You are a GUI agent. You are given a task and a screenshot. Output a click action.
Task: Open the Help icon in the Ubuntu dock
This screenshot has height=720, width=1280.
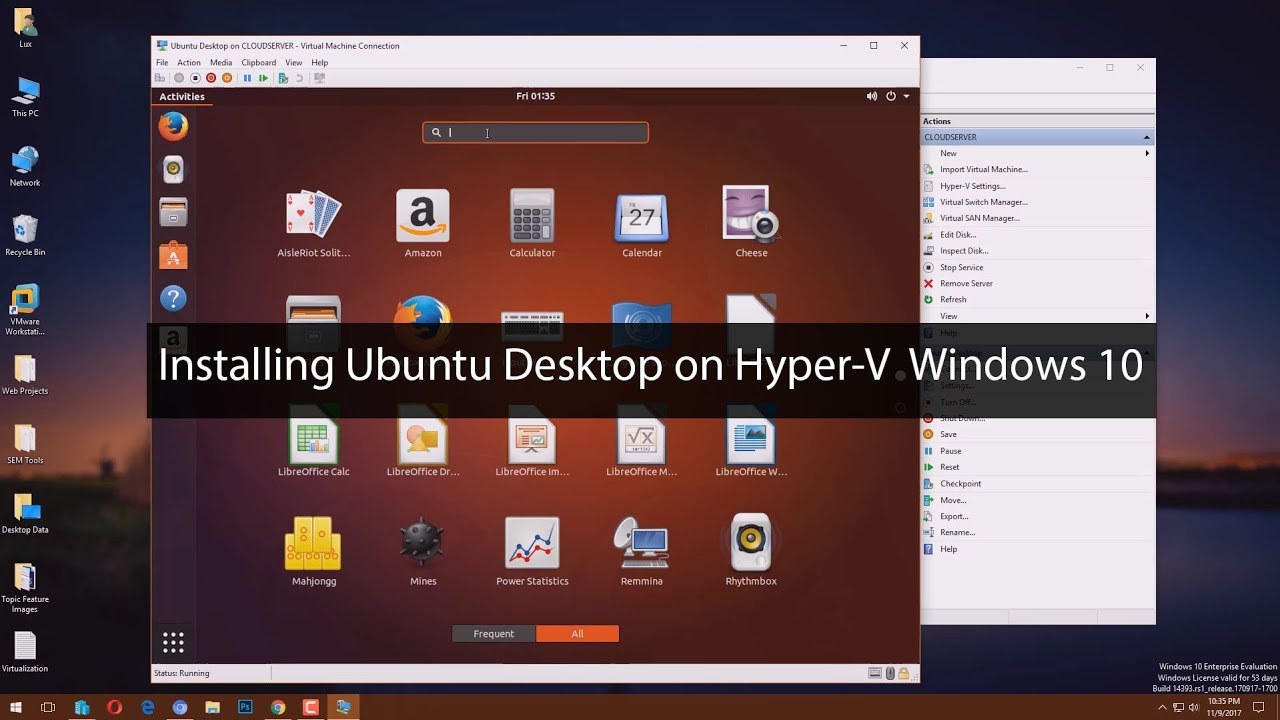point(173,298)
